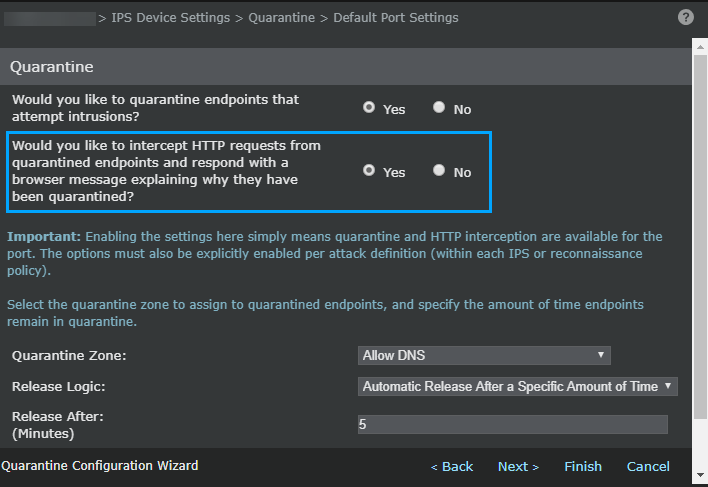Open the help question mark icon
The height and width of the screenshot is (487, 708).
685,17
